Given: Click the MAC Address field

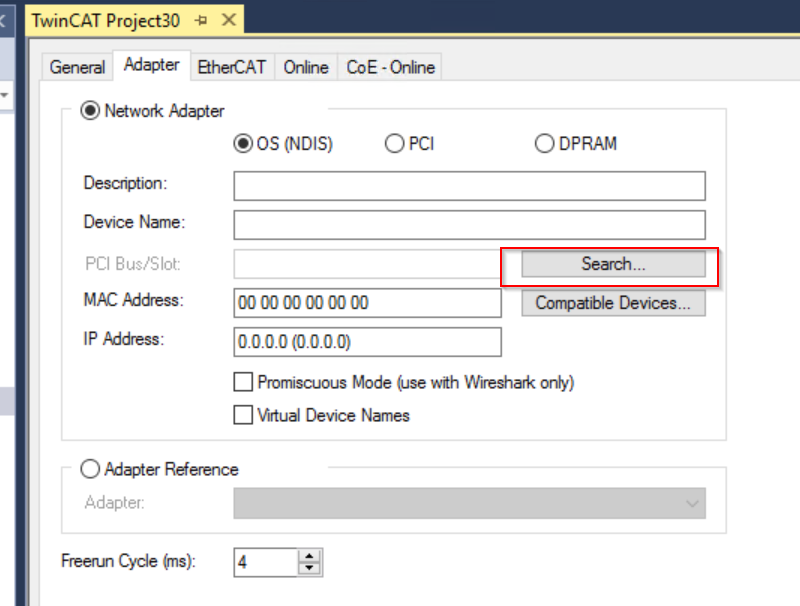Looking at the screenshot, I should click(x=367, y=302).
